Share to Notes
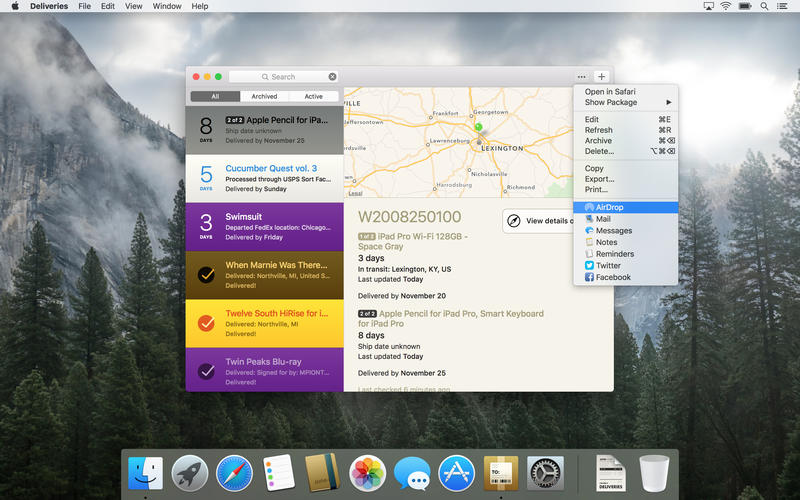Image resolution: width=800 pixels, height=500 pixels. coord(626,242)
